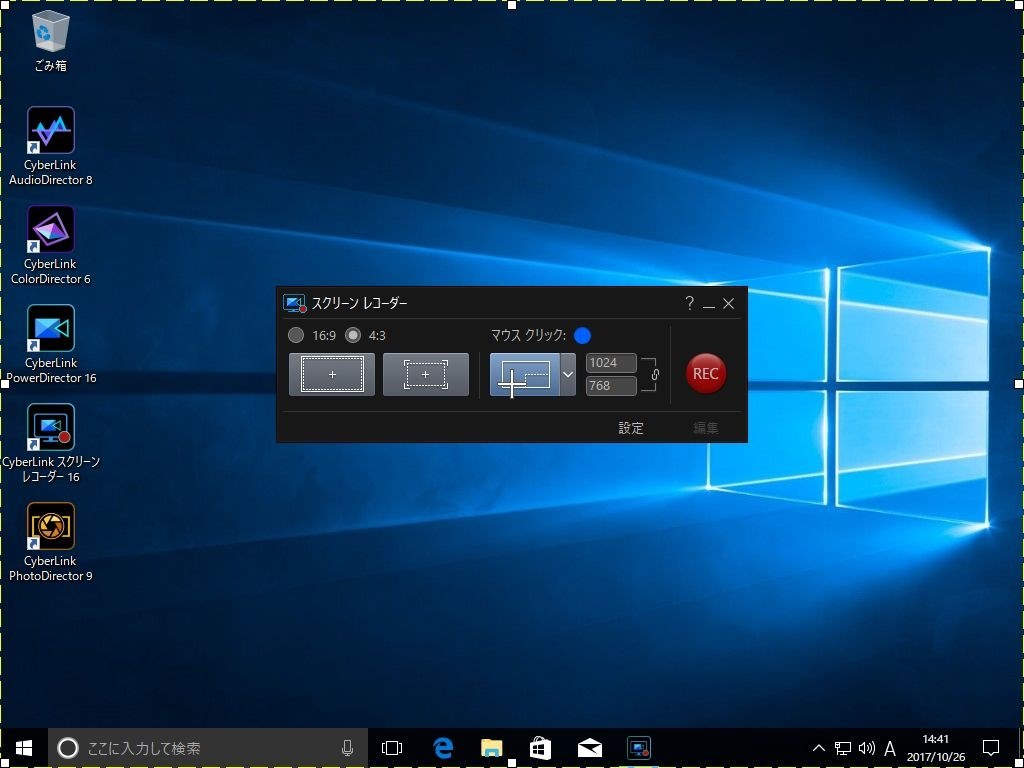Select lock-to-app window capture mode button
This screenshot has height=768, width=1024.
tap(426, 374)
